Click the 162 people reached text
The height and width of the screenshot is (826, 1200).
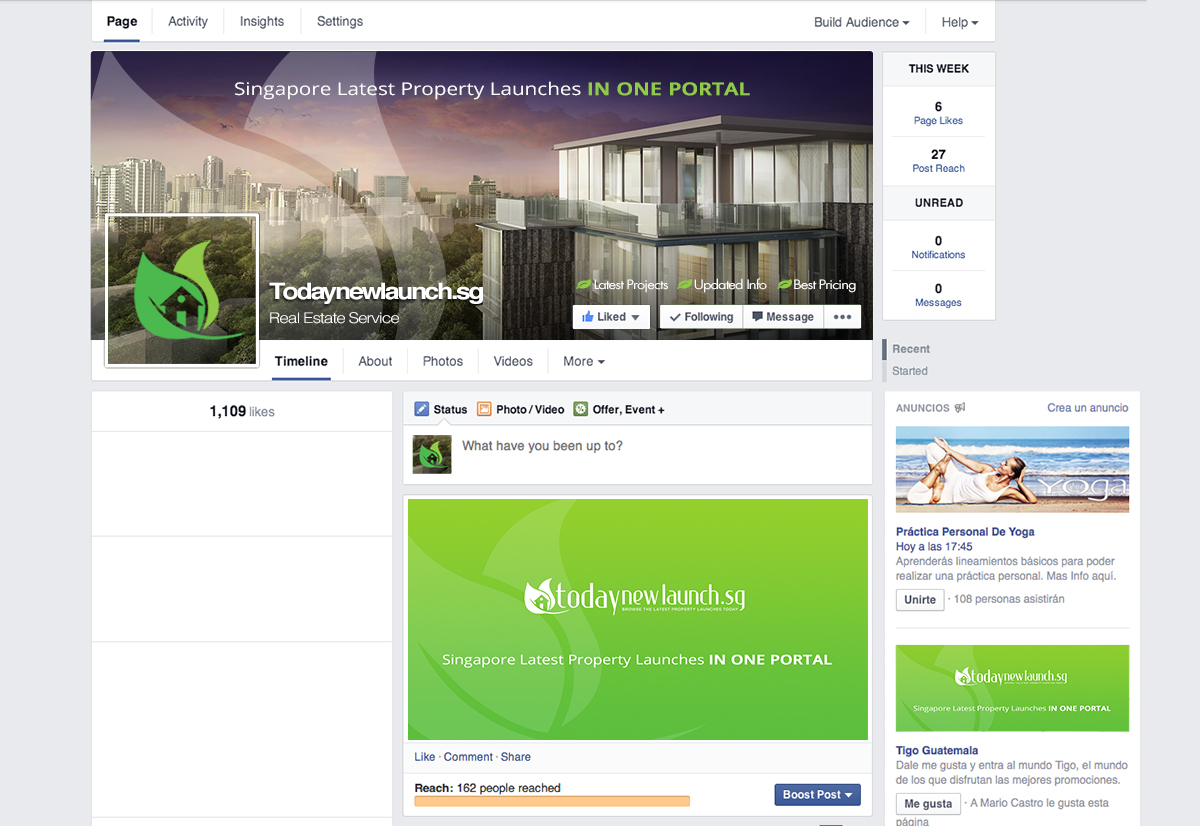(x=509, y=788)
